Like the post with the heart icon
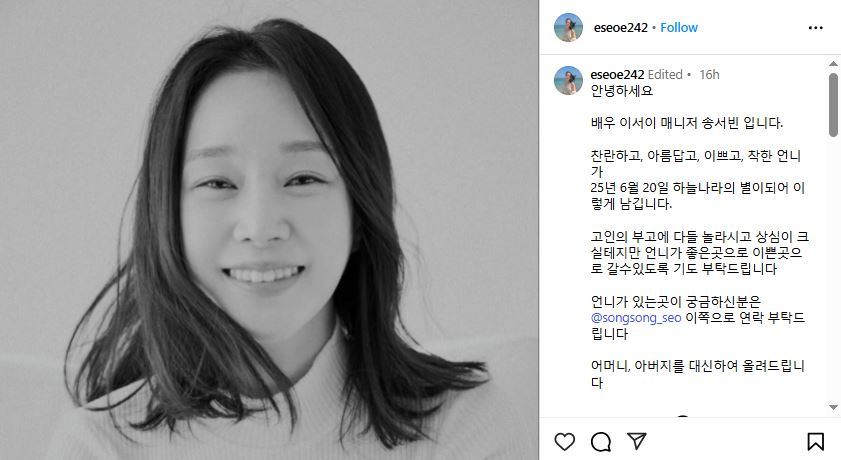This screenshot has height=460, width=841. tap(564, 442)
